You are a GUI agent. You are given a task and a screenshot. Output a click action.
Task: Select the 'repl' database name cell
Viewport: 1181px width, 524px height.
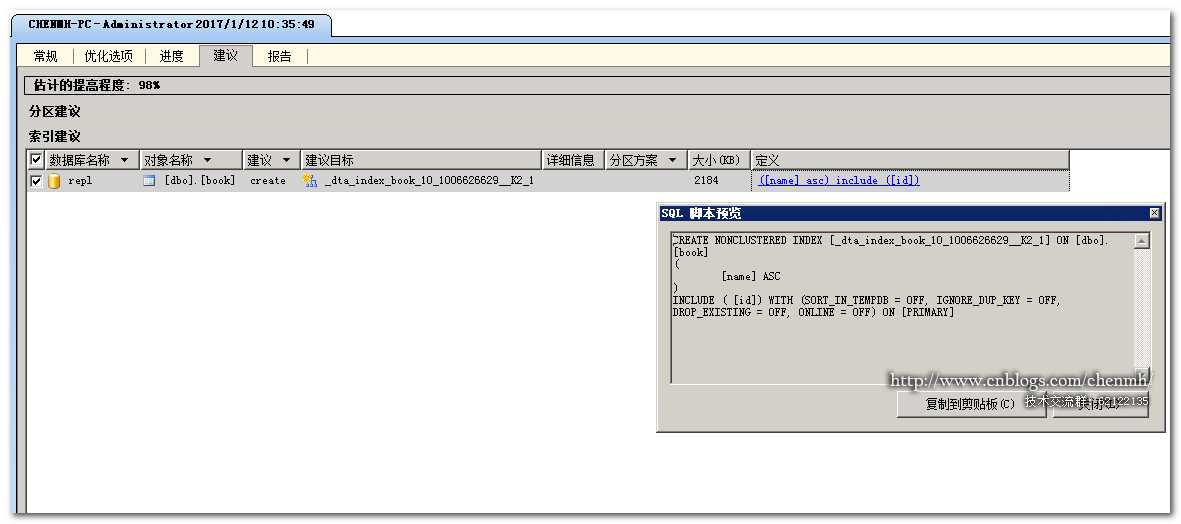(x=79, y=181)
